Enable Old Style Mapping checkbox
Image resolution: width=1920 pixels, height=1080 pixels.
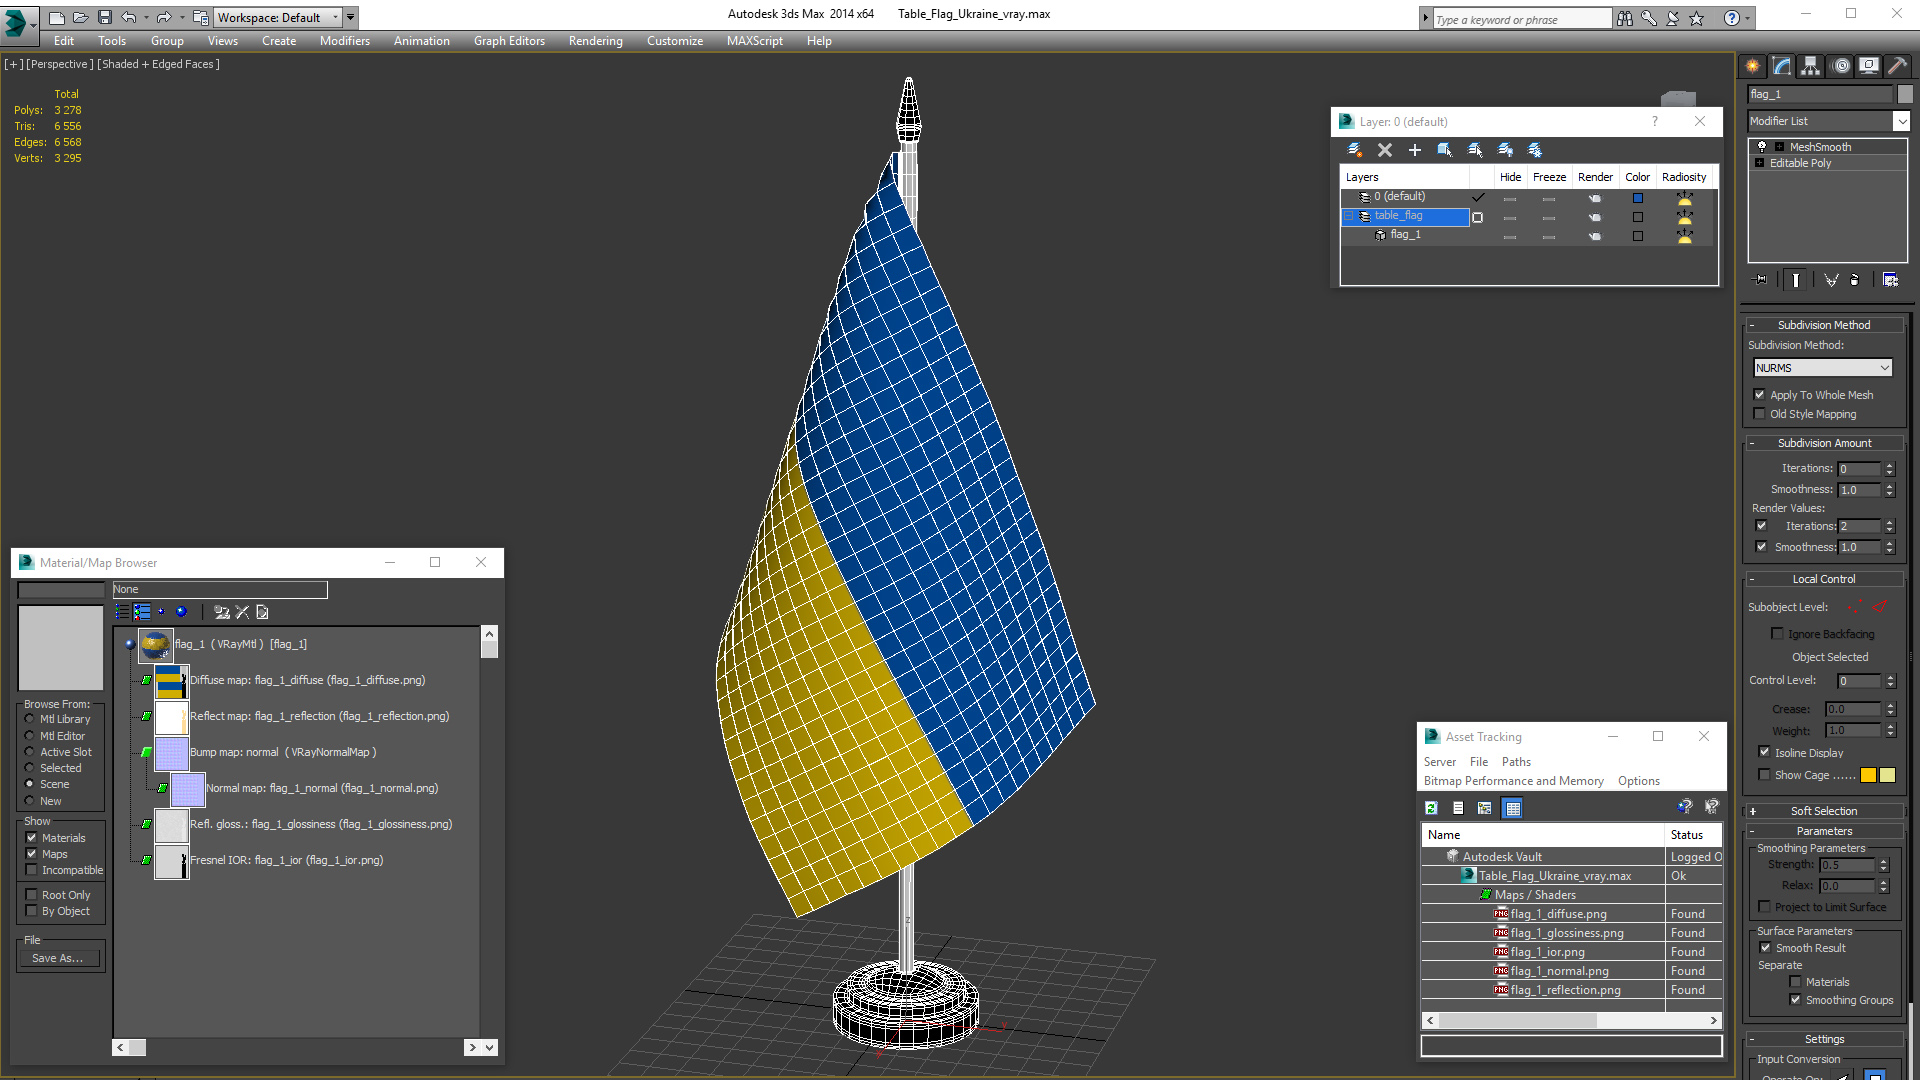click(x=1760, y=414)
